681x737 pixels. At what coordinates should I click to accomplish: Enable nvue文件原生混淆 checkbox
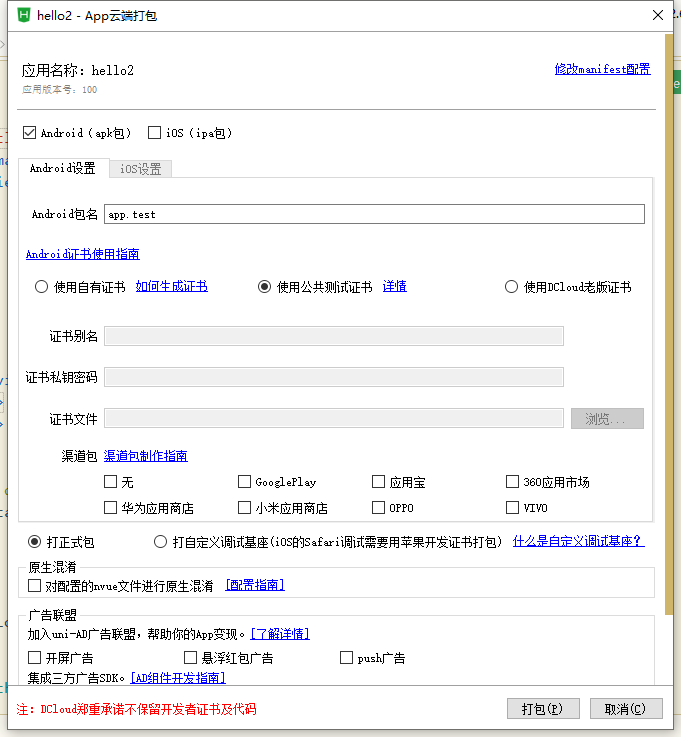(x=34, y=586)
